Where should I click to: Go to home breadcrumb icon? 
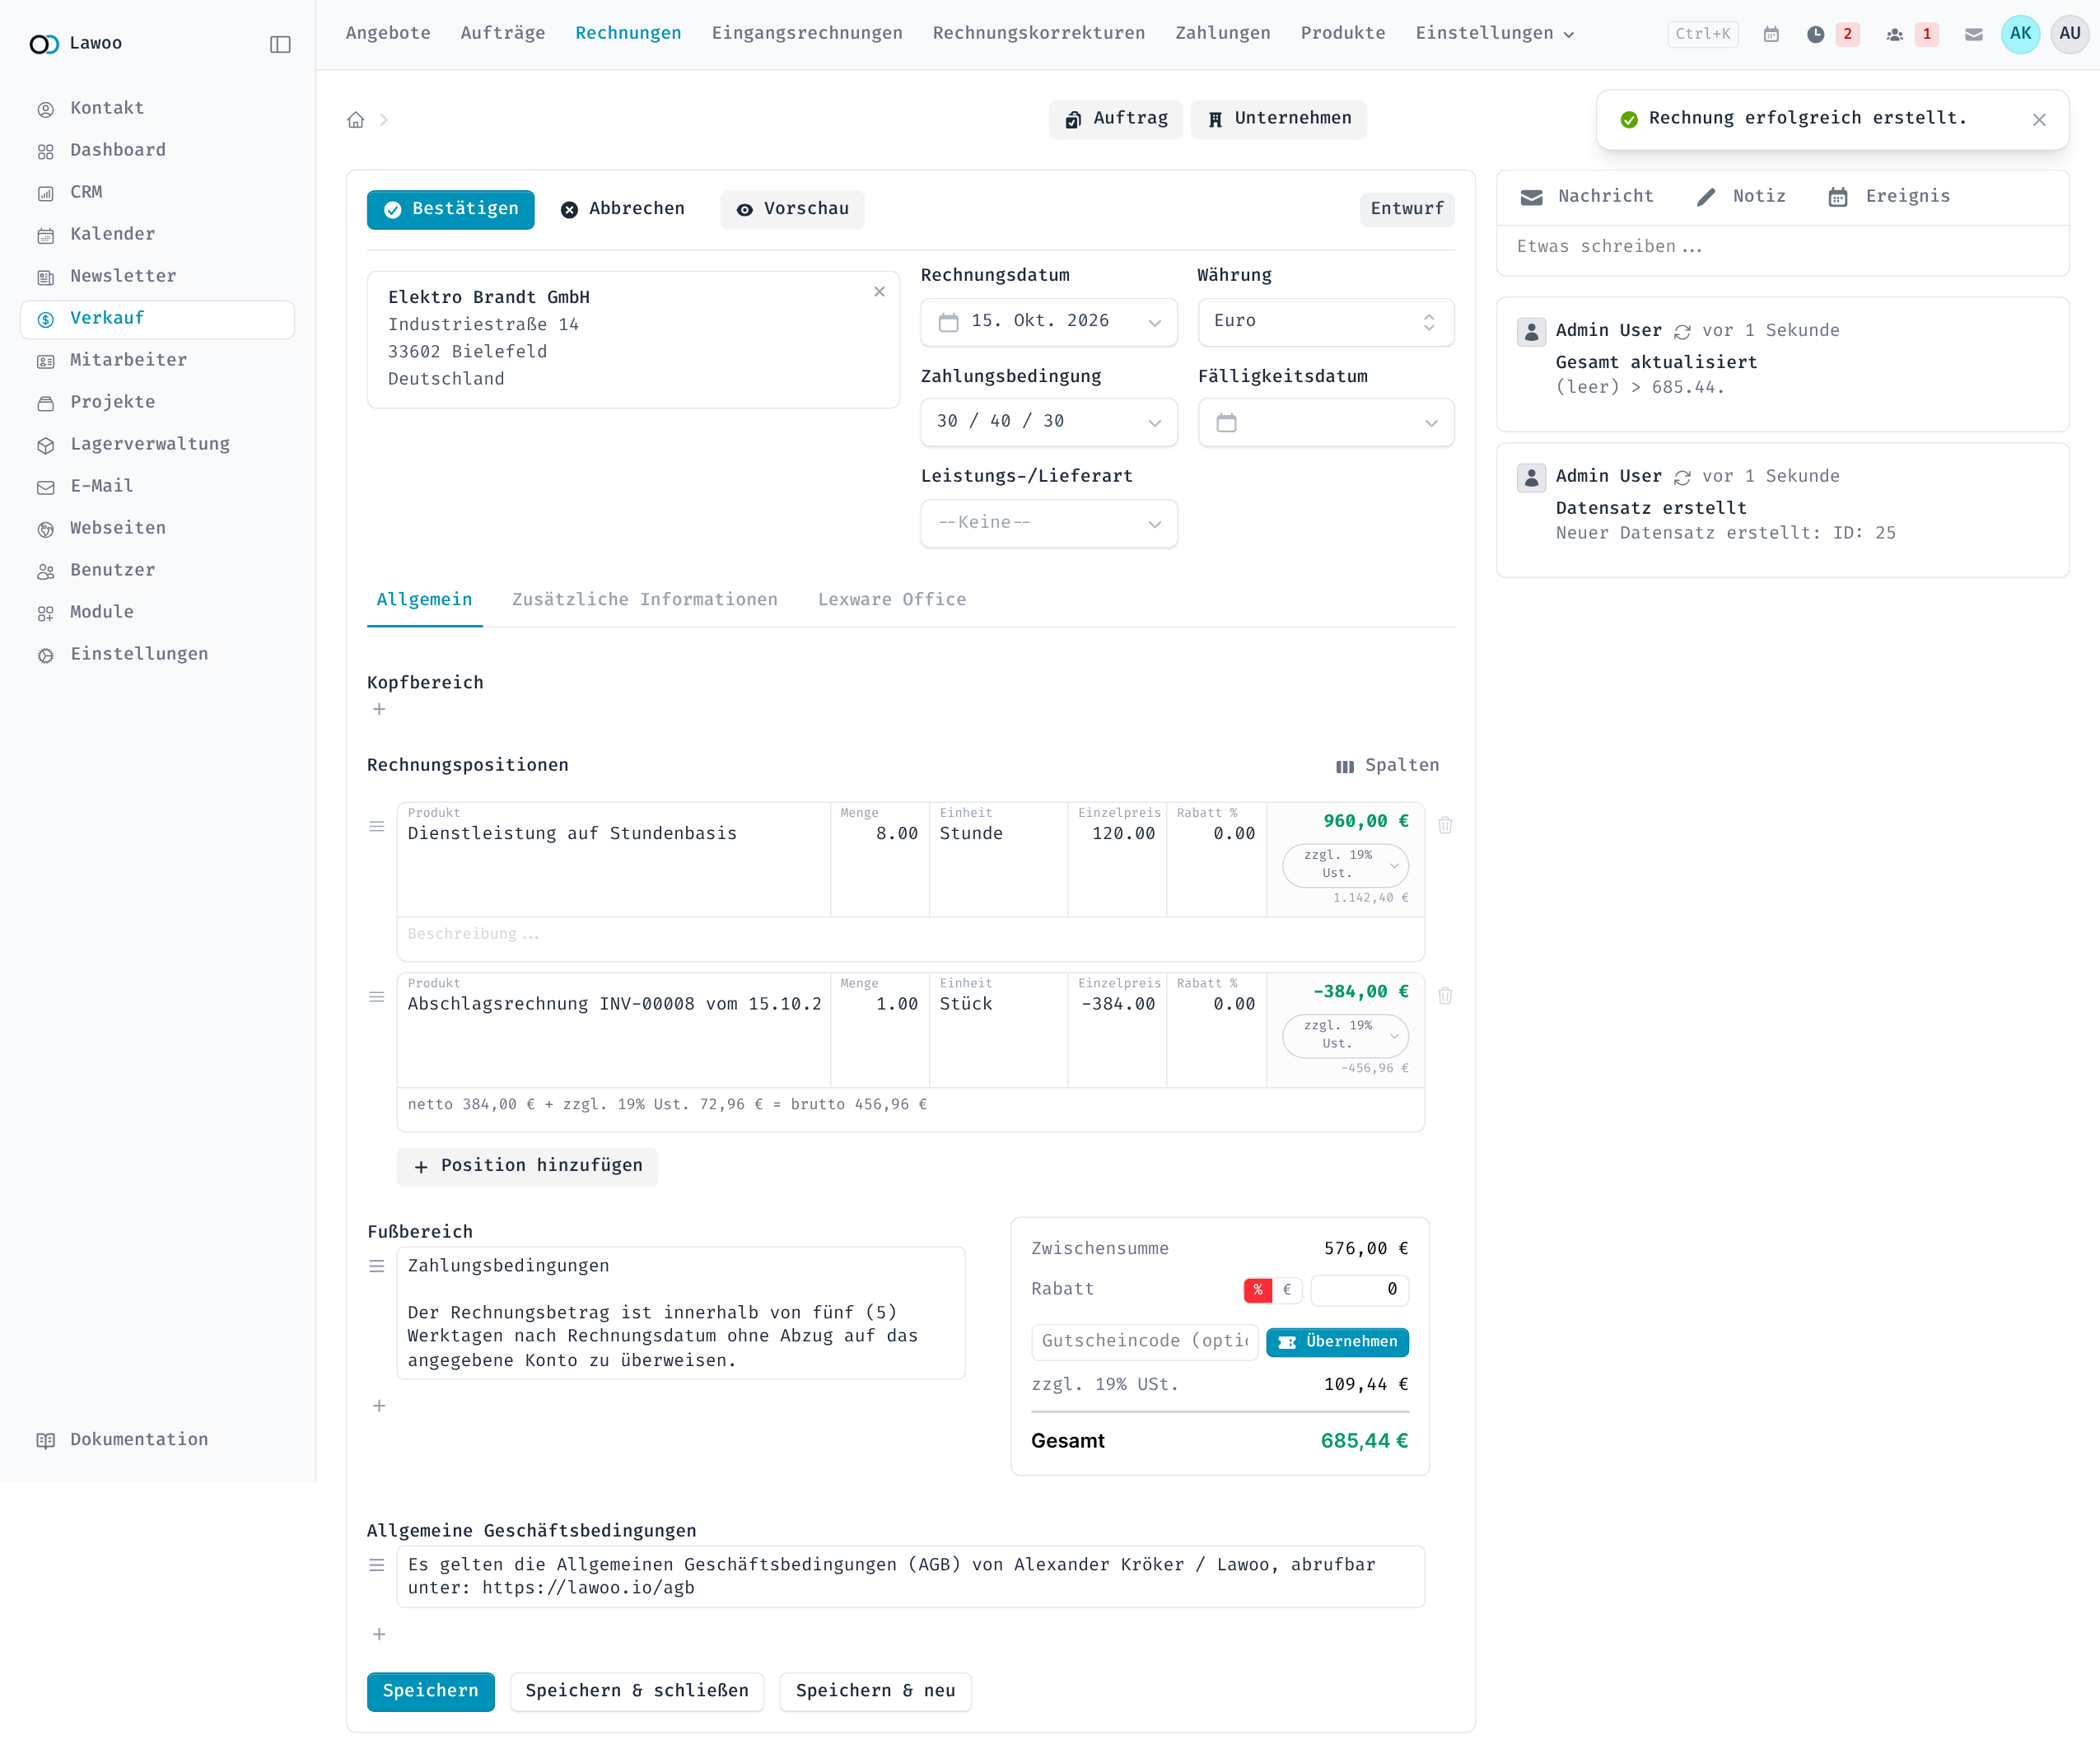pos(356,120)
